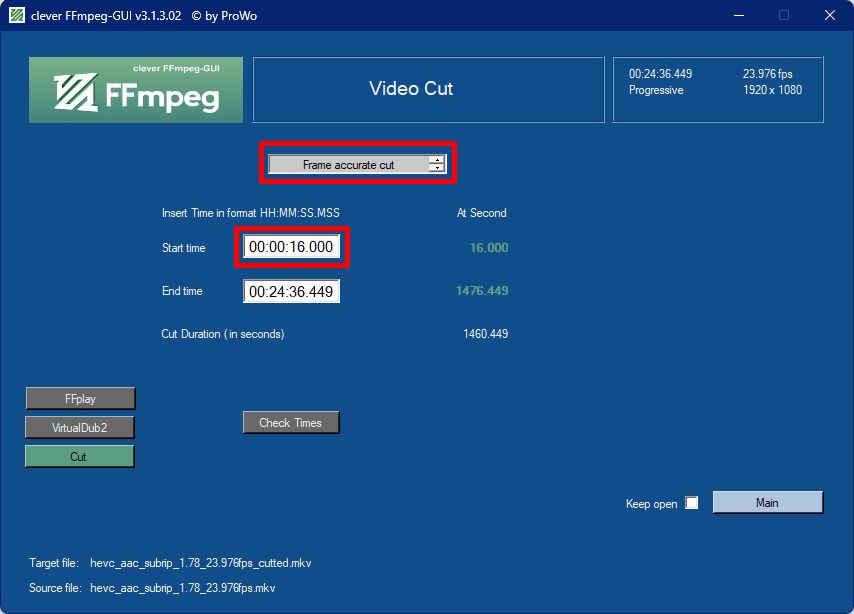Click the FFmpeg logo banner
Viewport: 854px width, 614px height.
pos(136,90)
